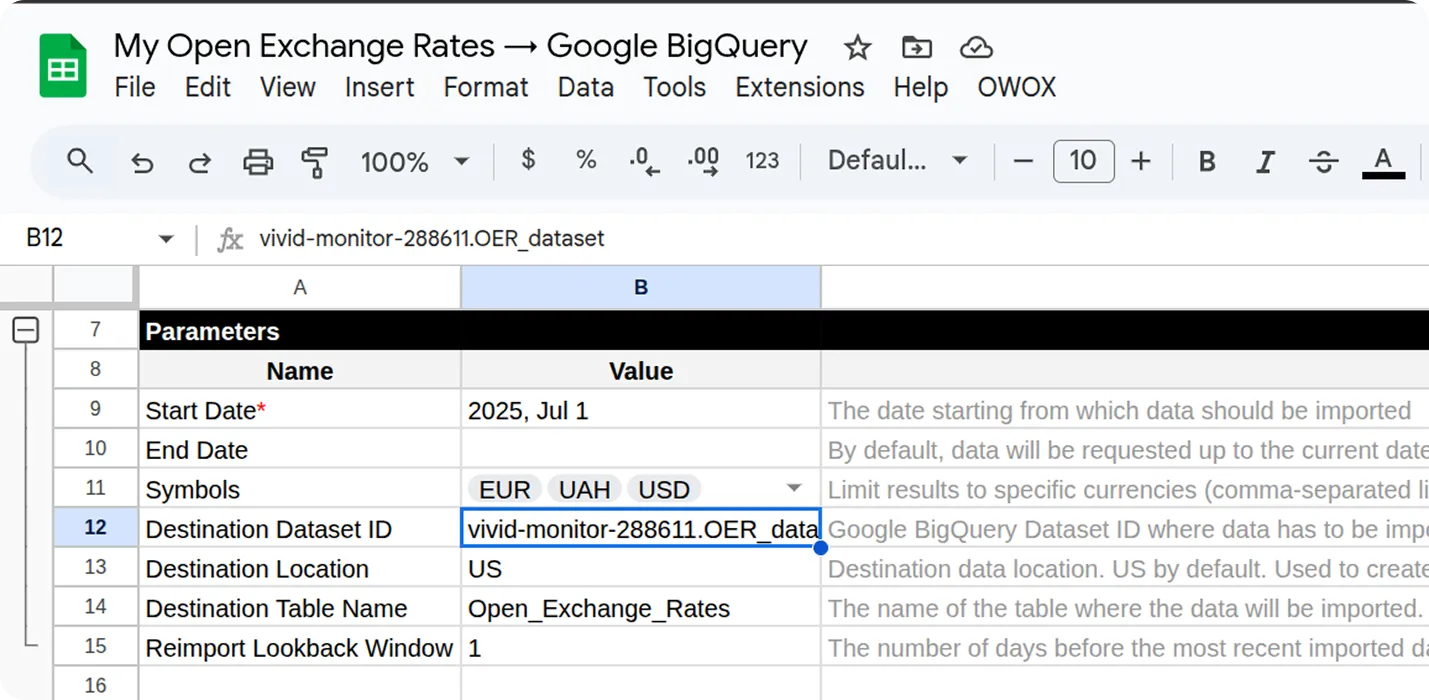Select row 9 header

click(96, 410)
